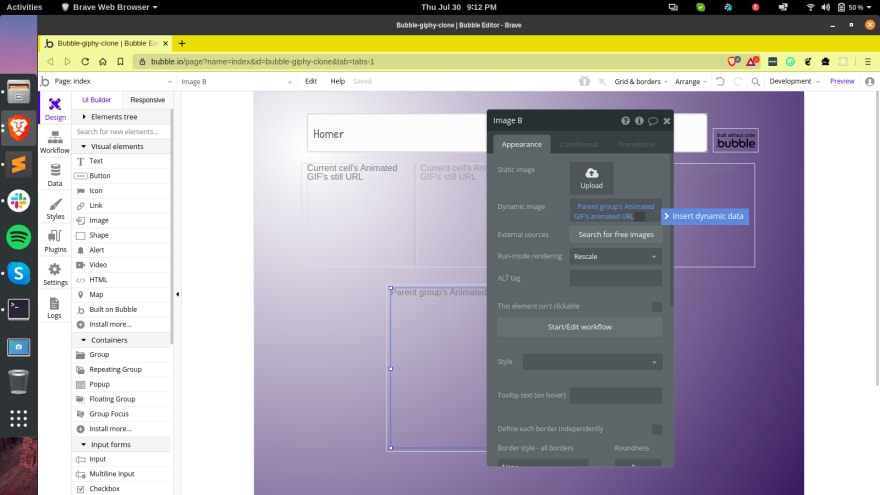880x495 pixels.
Task: Open the Arrange dropdown
Action: click(x=691, y=81)
